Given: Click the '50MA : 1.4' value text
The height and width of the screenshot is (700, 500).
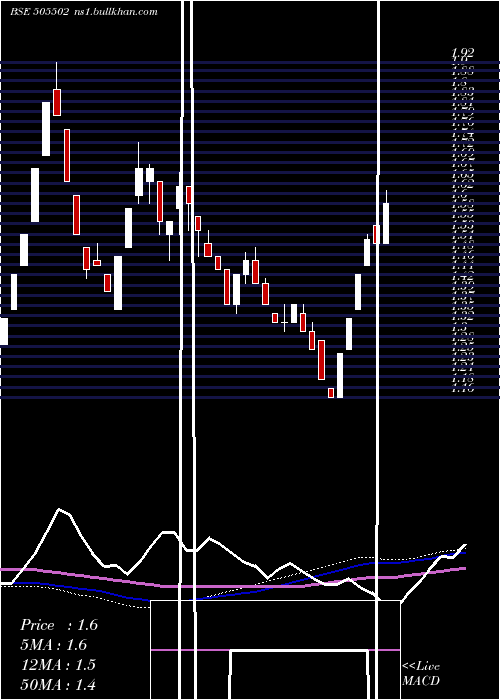Looking at the screenshot, I should coord(58,684).
